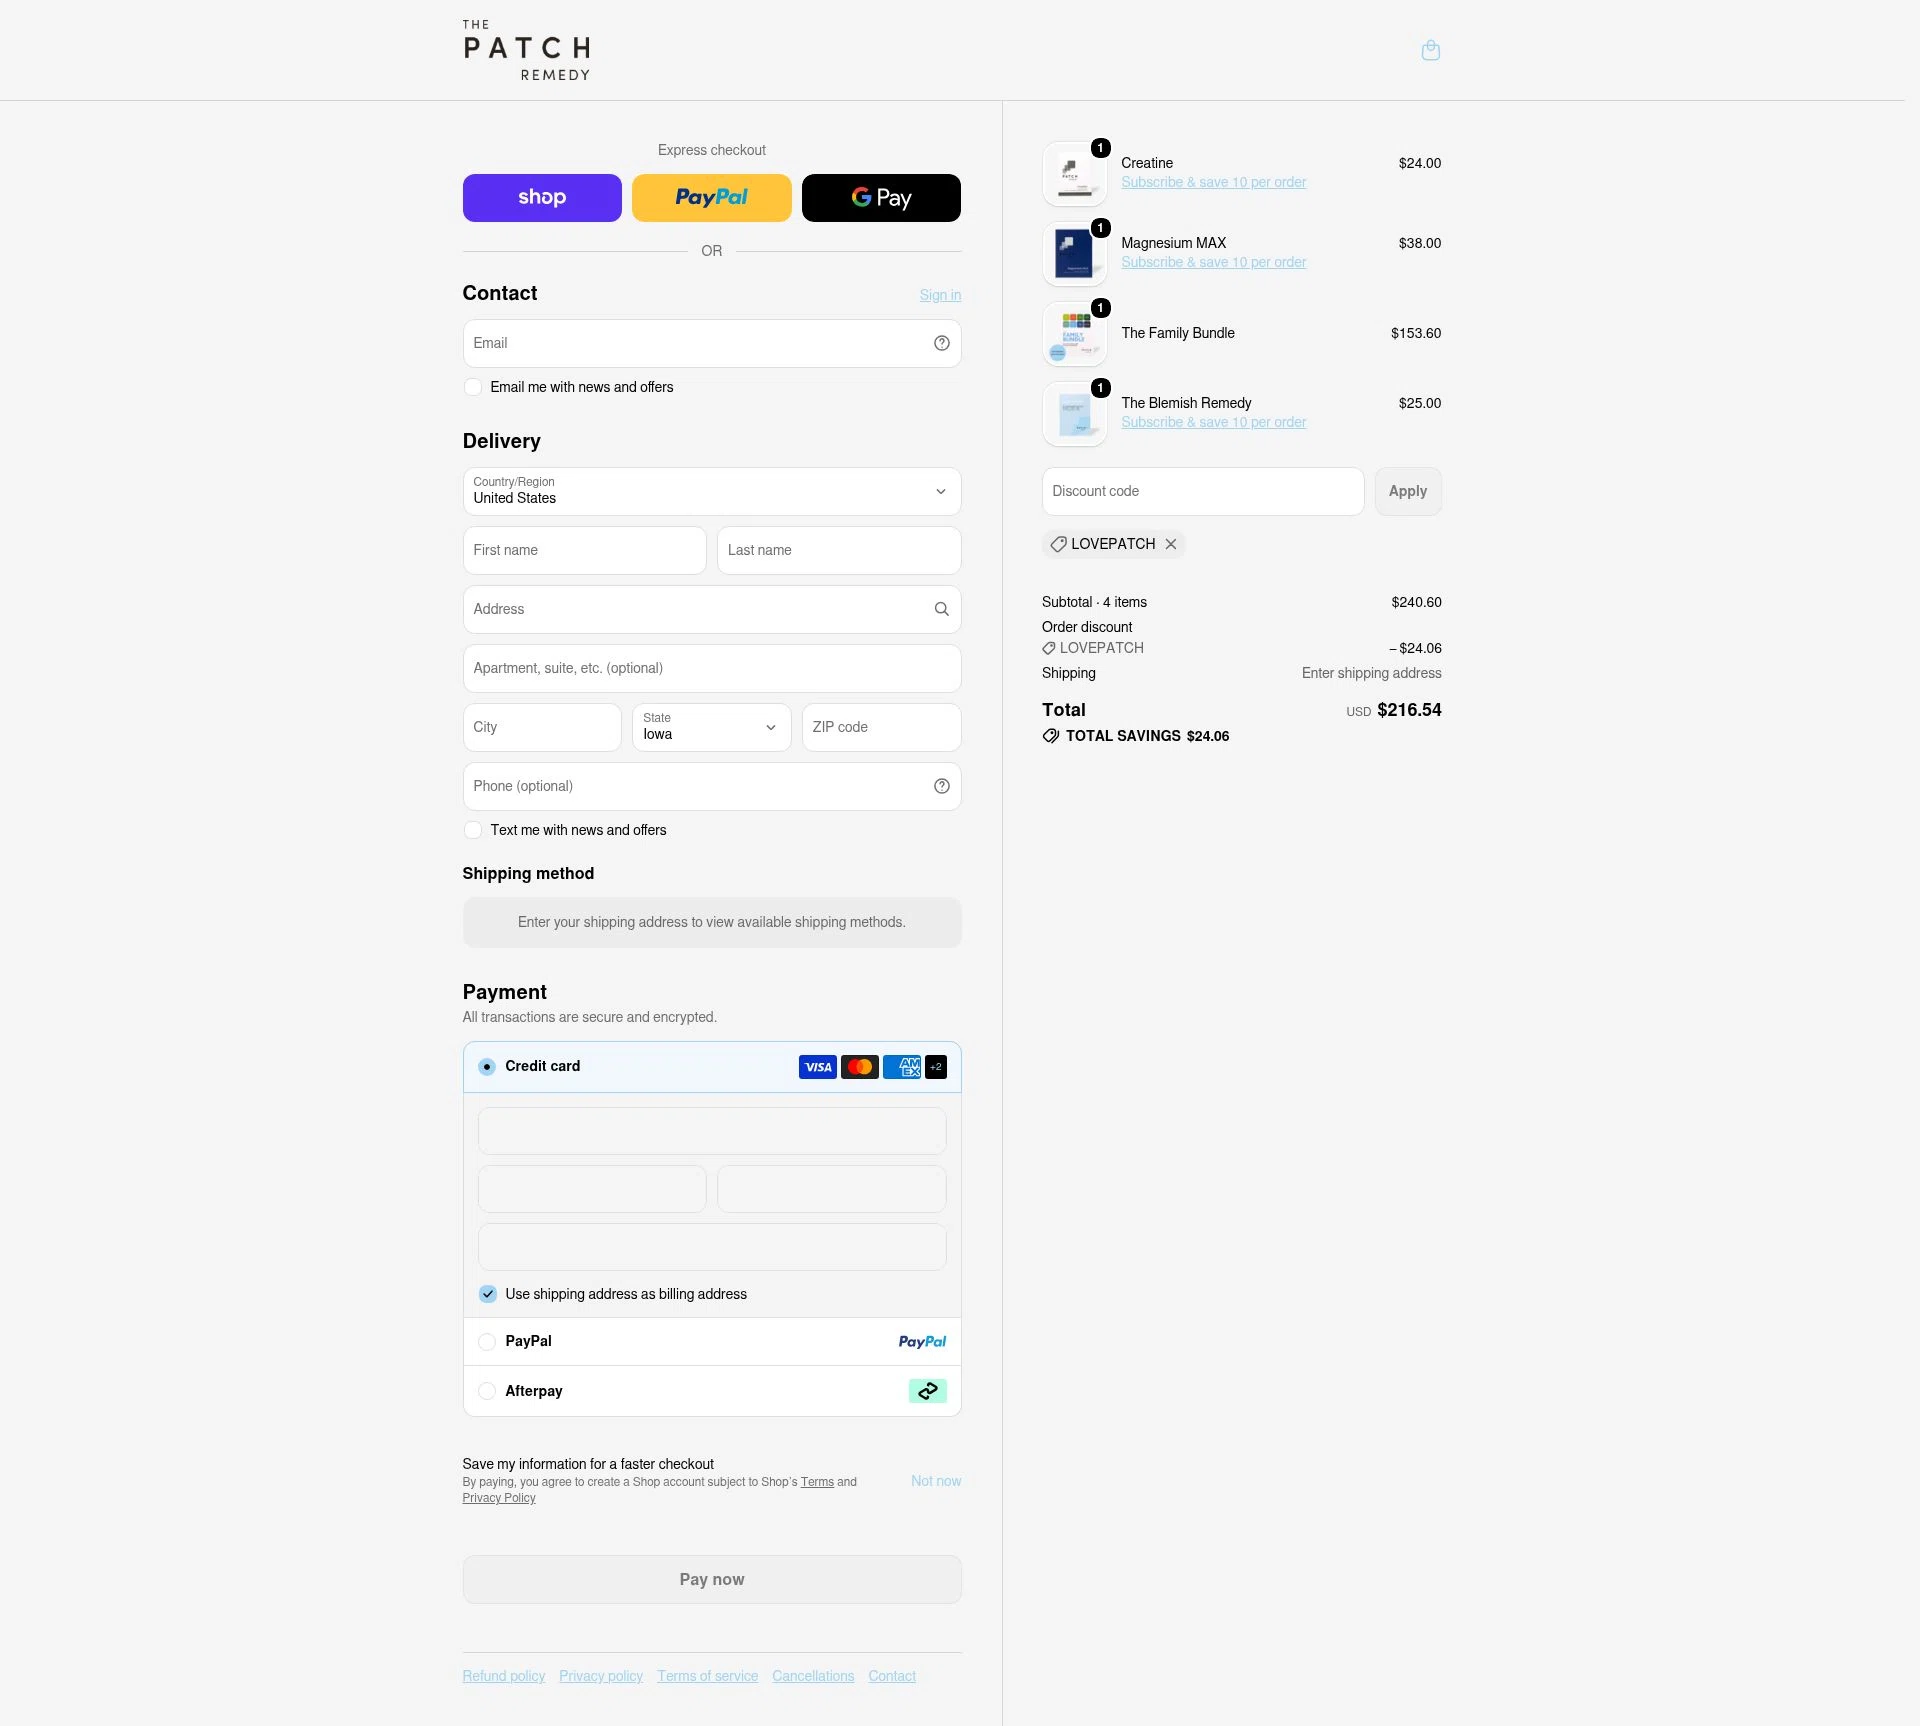This screenshot has width=1920, height=1726.
Task: Click The Patch Remedy logo
Action: 527,50
